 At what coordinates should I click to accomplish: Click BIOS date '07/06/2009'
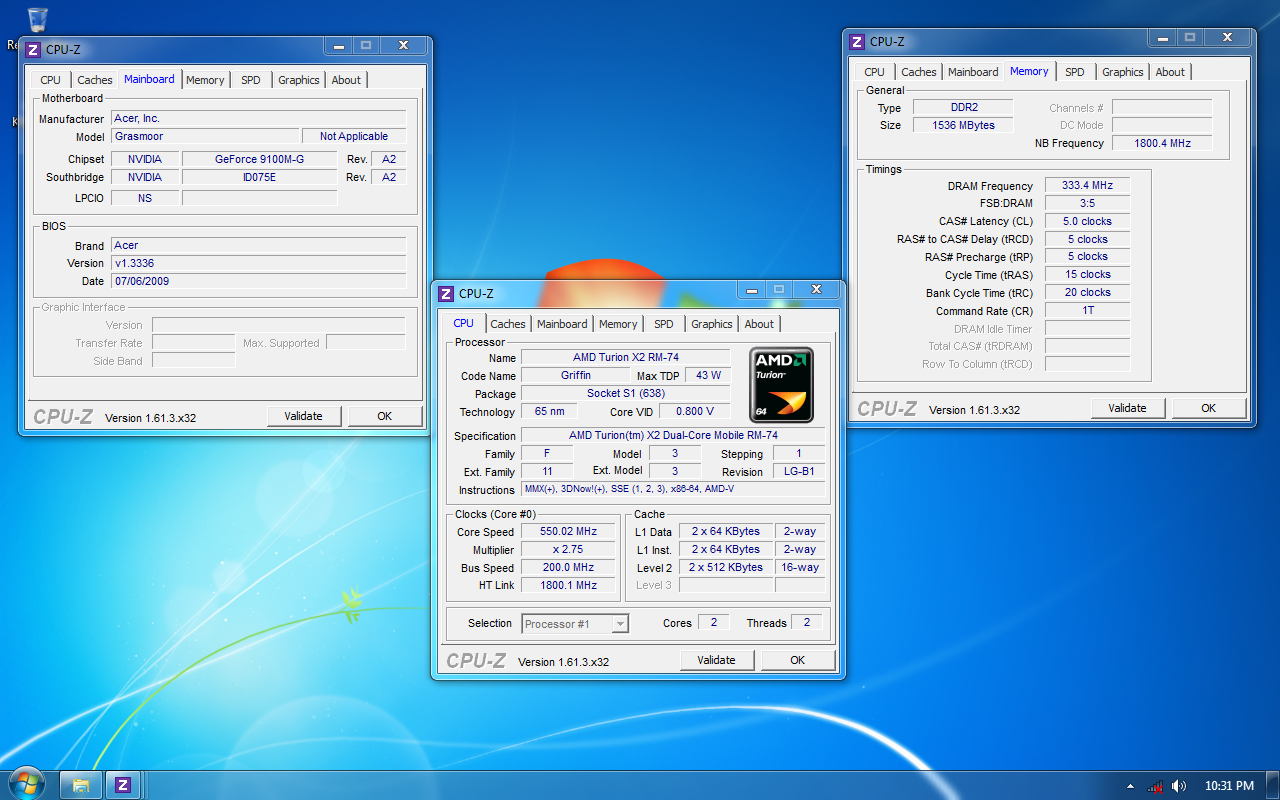259,281
